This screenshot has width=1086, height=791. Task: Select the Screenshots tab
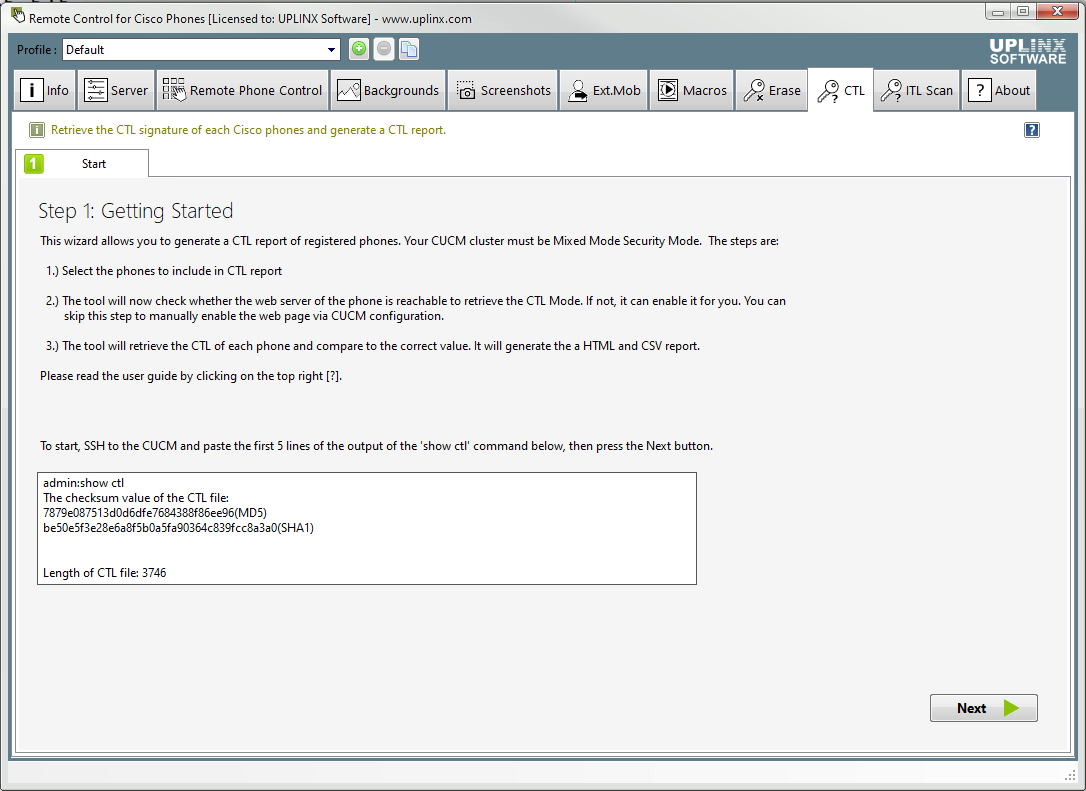504,90
